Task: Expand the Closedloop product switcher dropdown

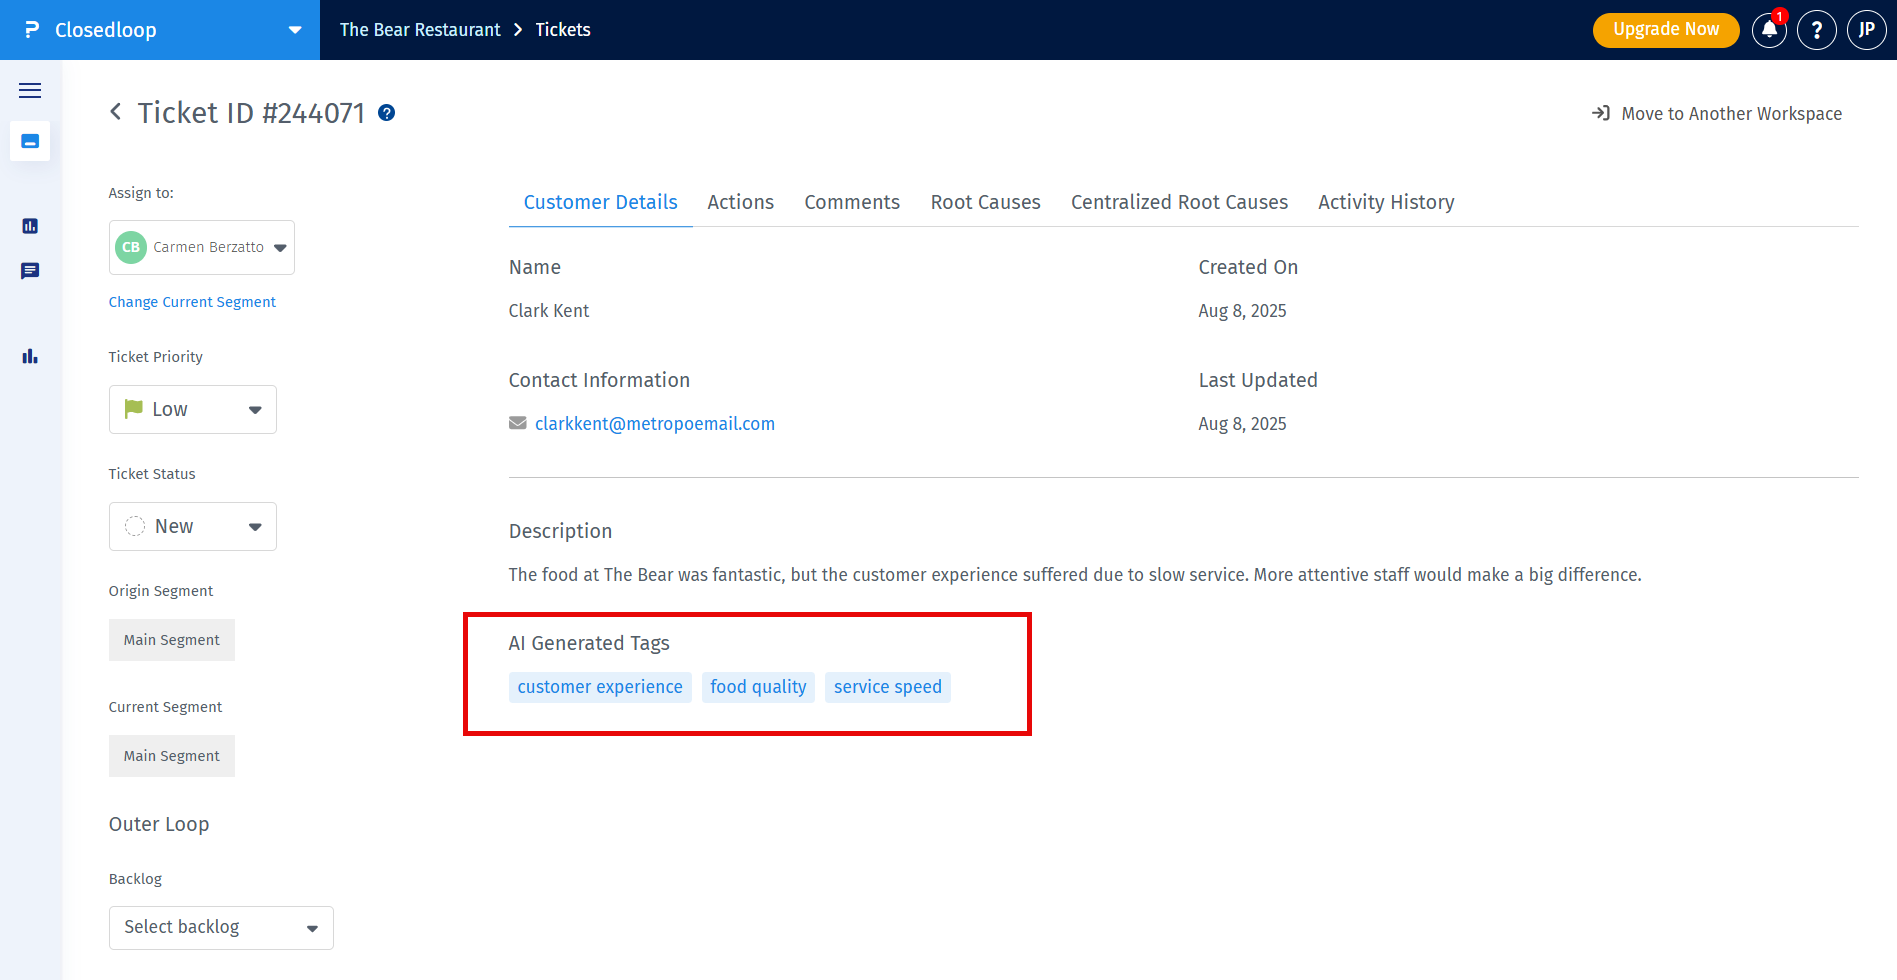Action: (x=294, y=30)
